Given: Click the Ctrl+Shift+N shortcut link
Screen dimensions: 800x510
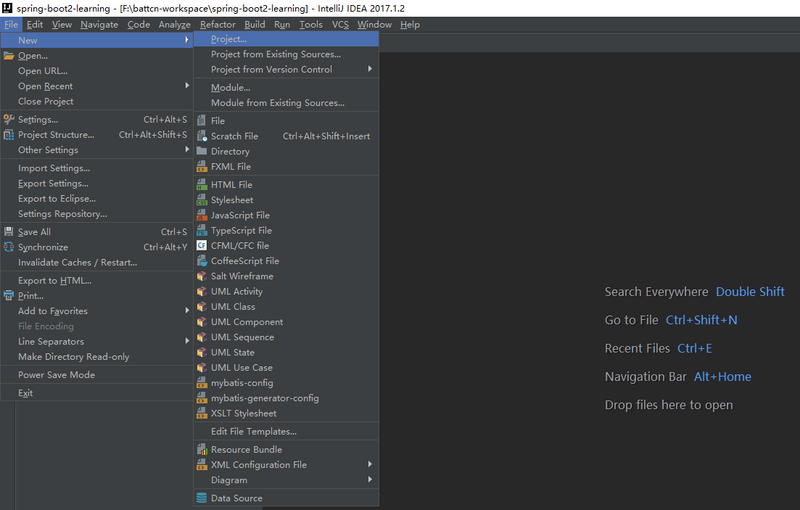Looking at the screenshot, I should [702, 320].
